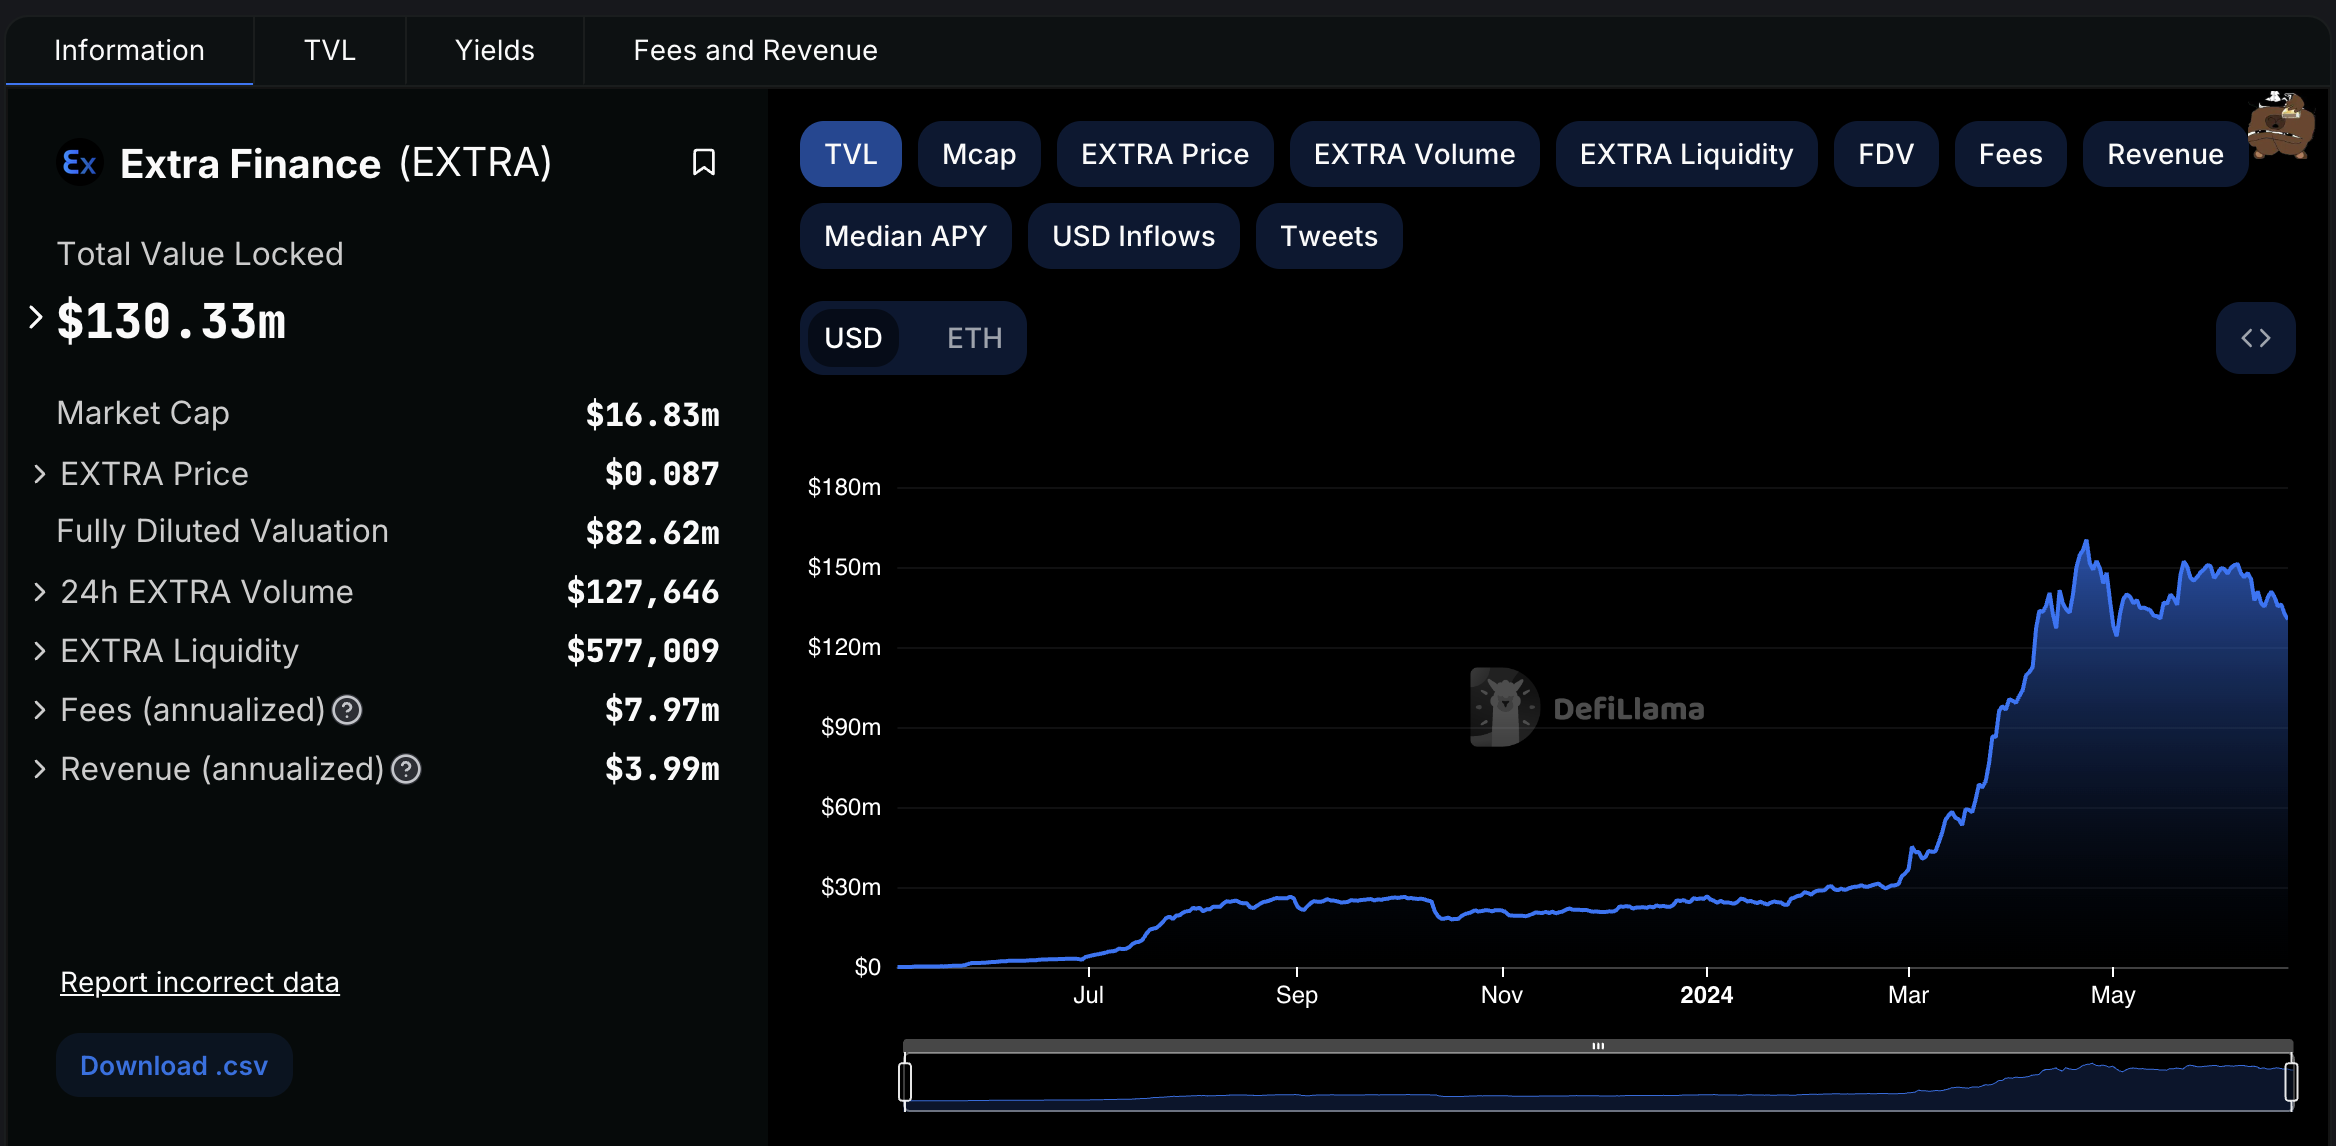Open the Fees and Revenue tab

click(x=756, y=50)
